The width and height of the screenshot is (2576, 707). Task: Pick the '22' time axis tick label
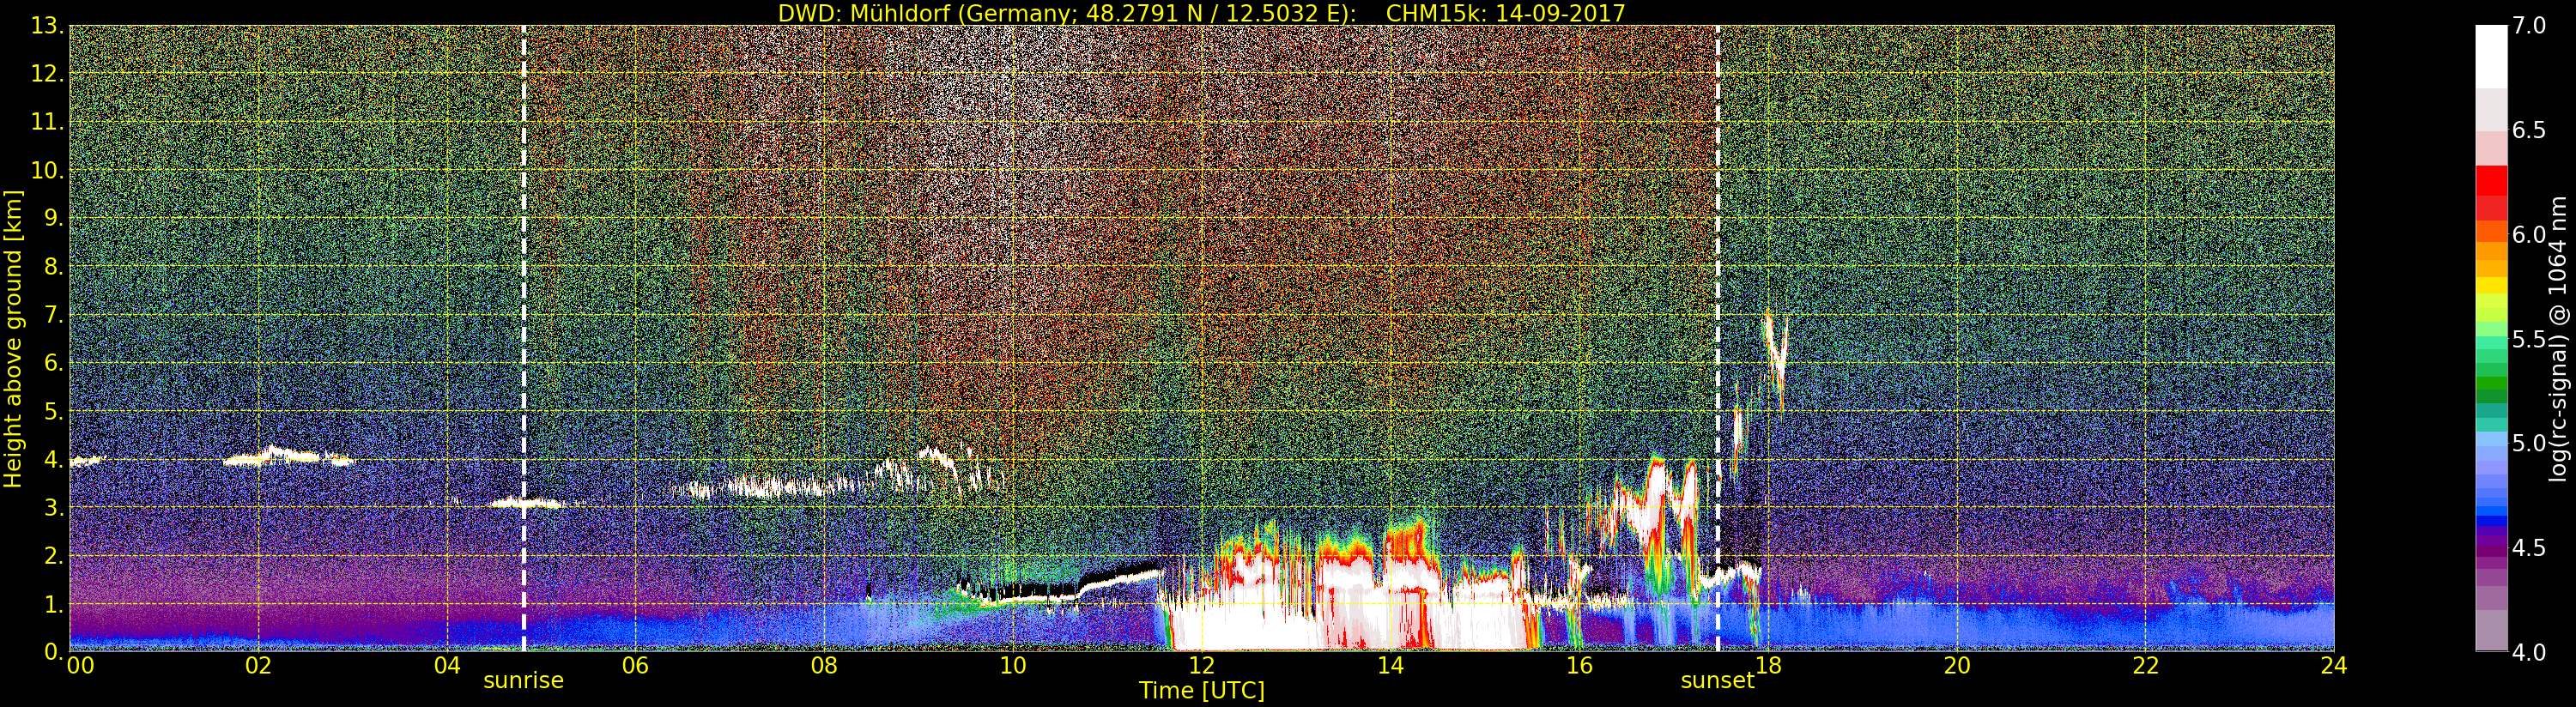2145,666
